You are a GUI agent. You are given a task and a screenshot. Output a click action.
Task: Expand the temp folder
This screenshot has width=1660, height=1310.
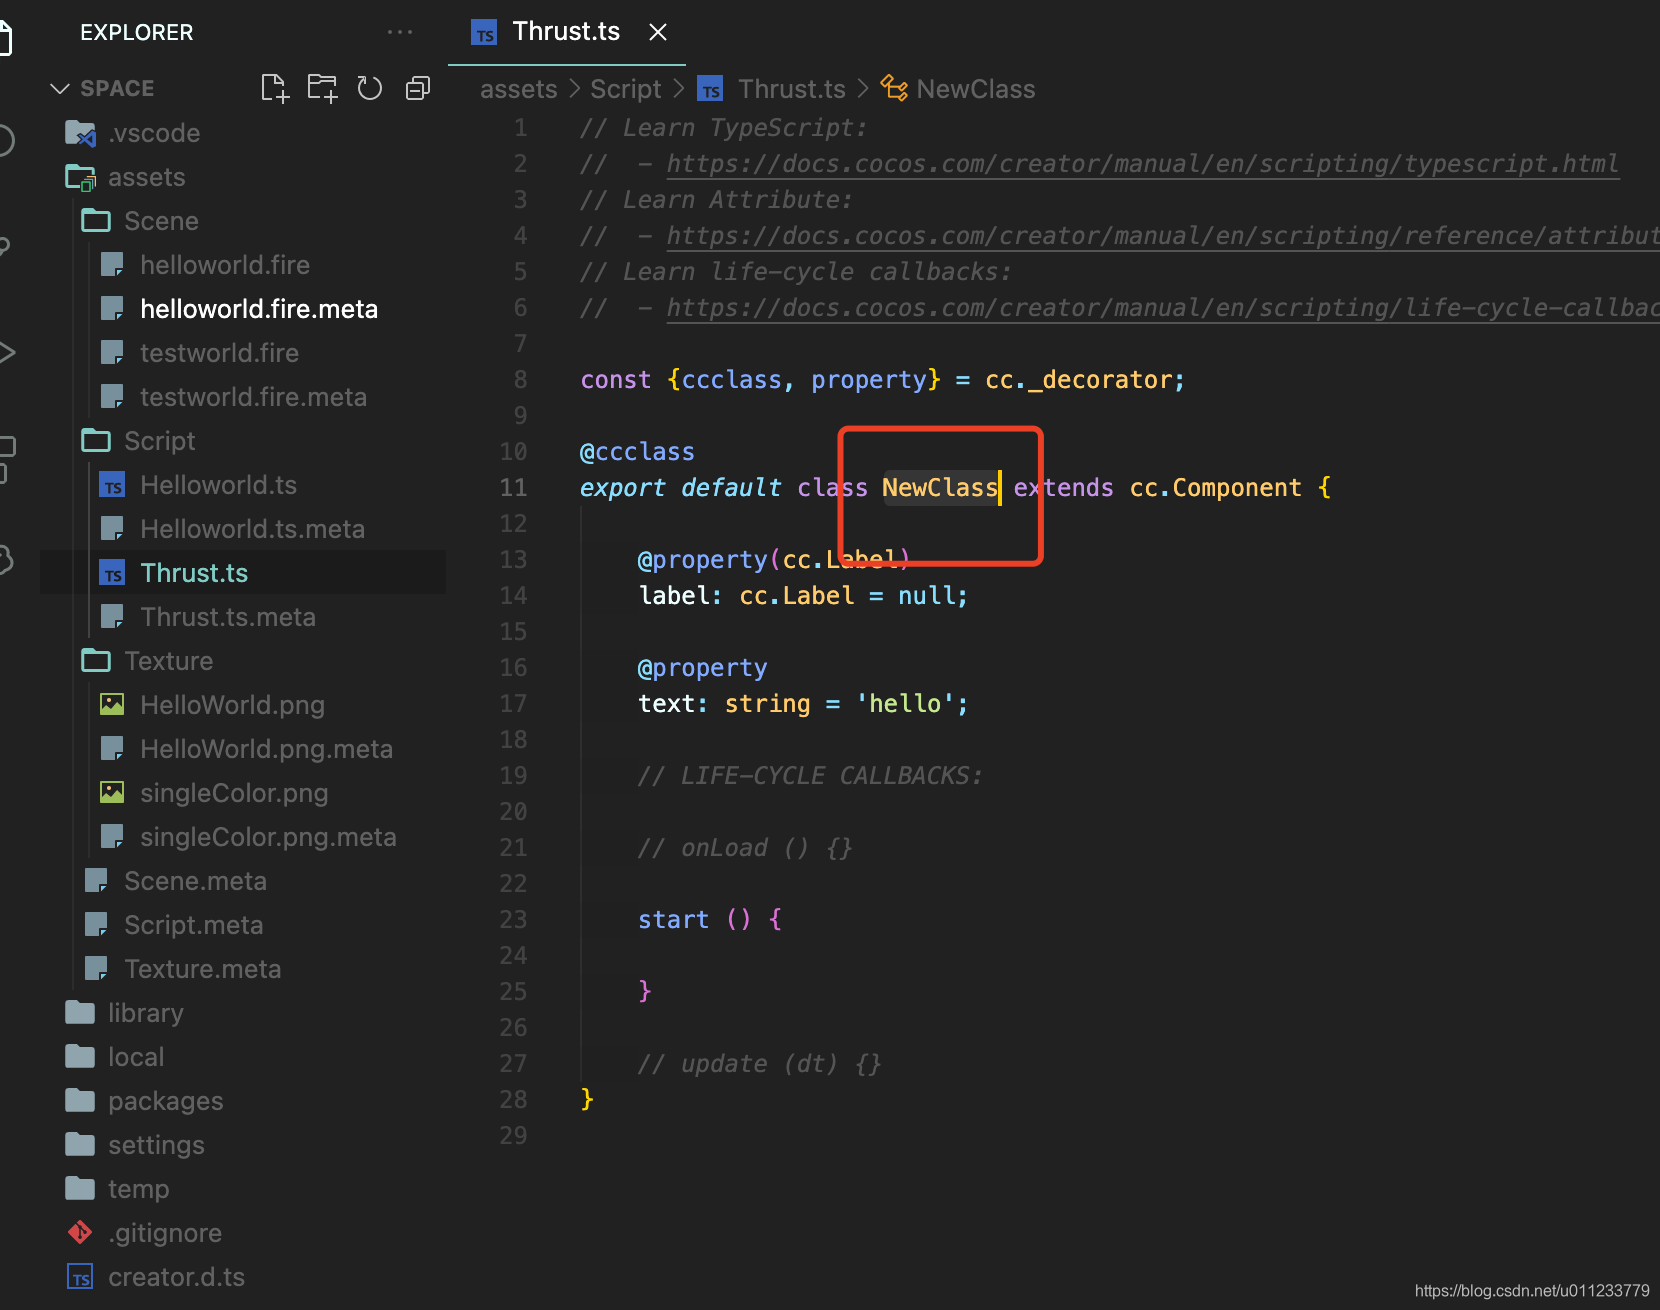pos(139,1189)
